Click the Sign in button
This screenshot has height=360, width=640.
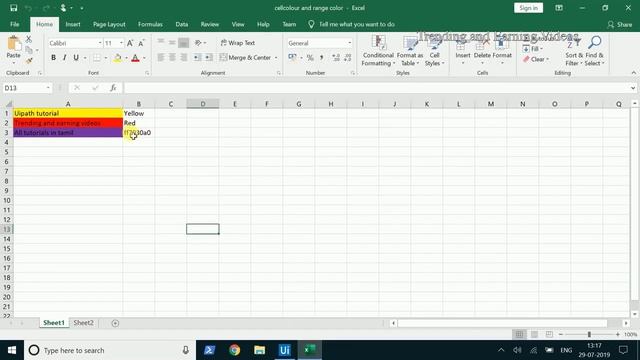point(528,8)
